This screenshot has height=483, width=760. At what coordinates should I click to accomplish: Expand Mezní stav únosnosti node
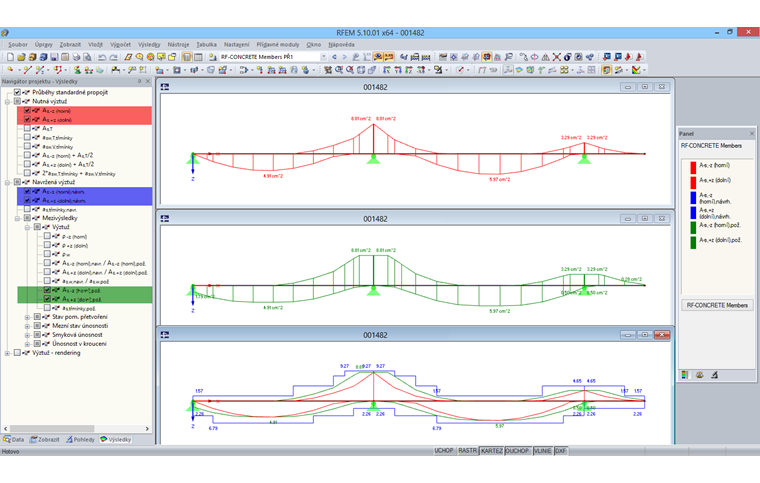tap(27, 326)
